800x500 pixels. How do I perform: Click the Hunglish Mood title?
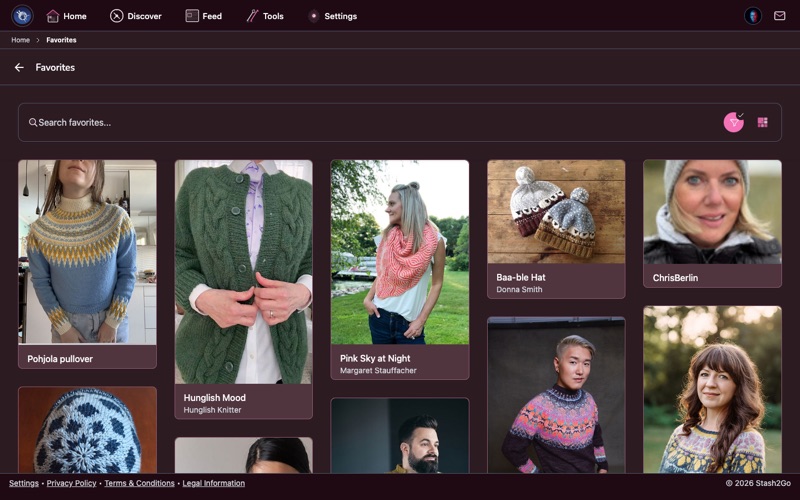coord(214,397)
